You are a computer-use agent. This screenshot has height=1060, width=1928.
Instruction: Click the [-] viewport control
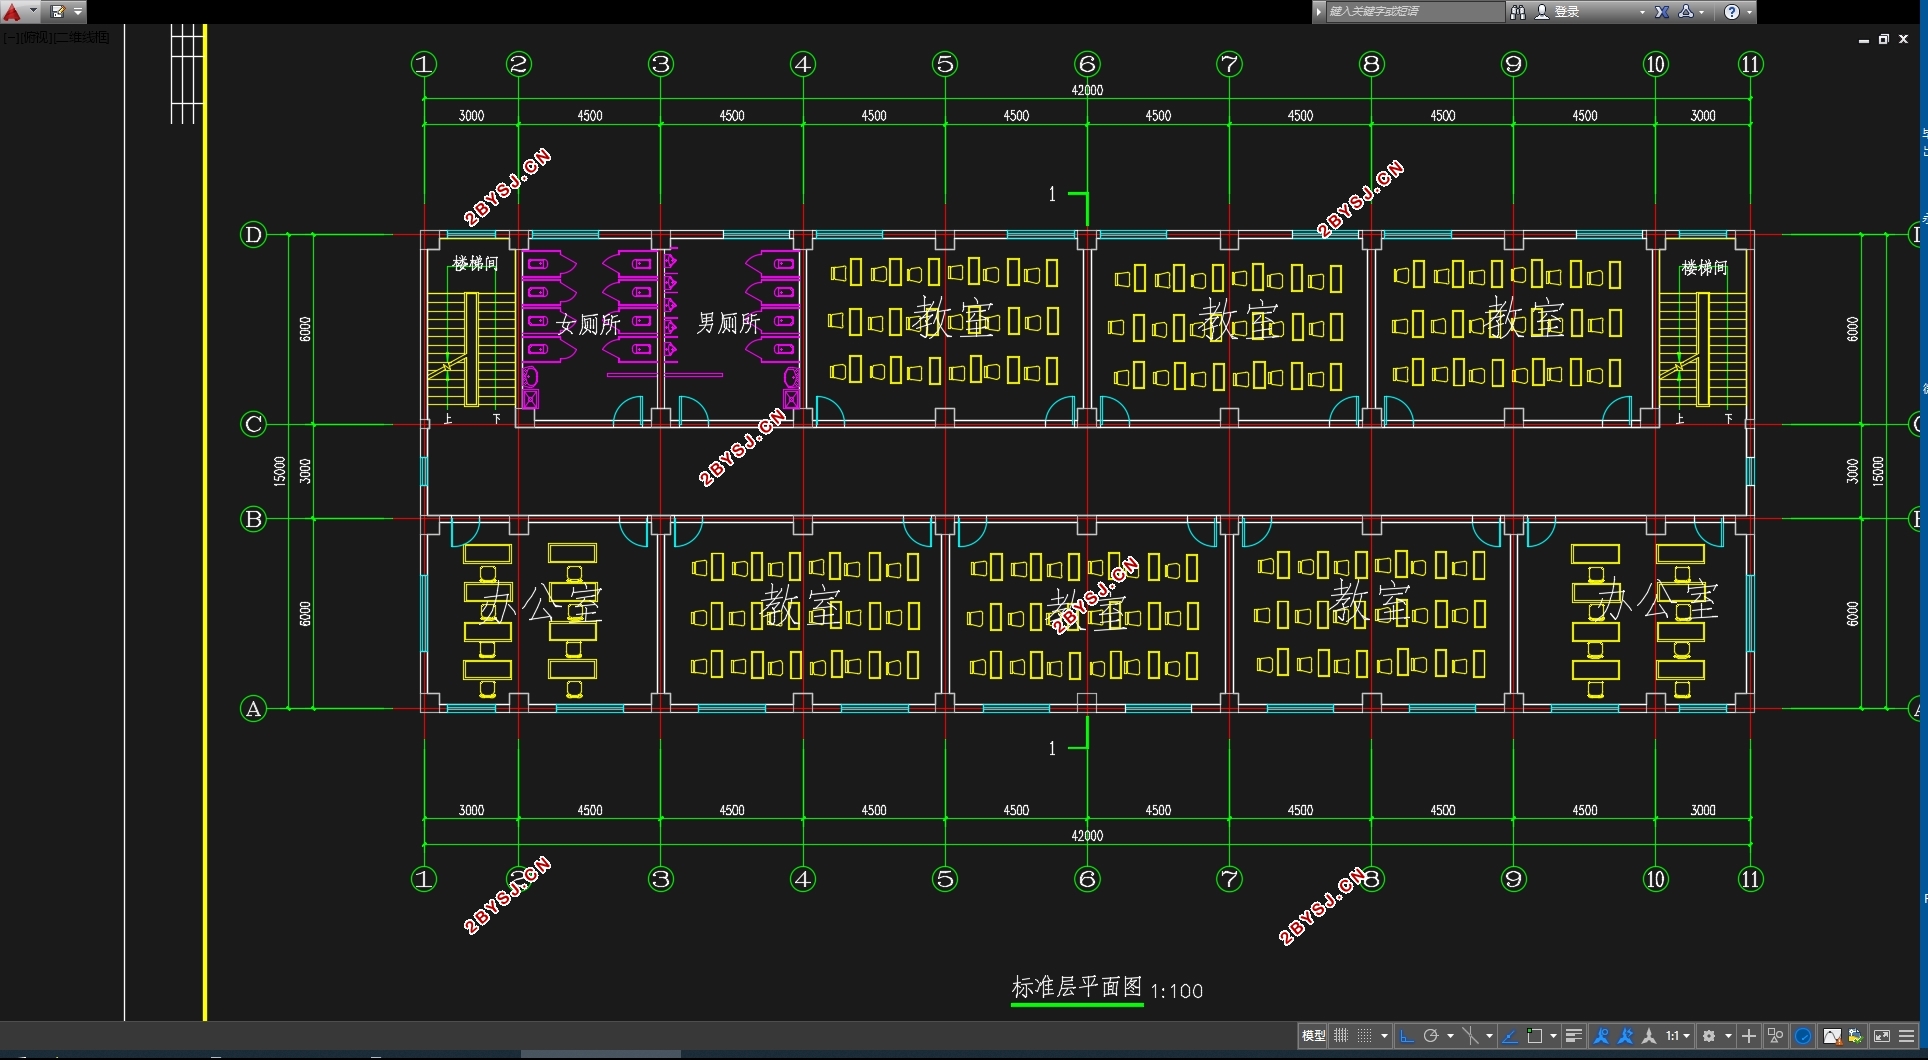click(10, 37)
